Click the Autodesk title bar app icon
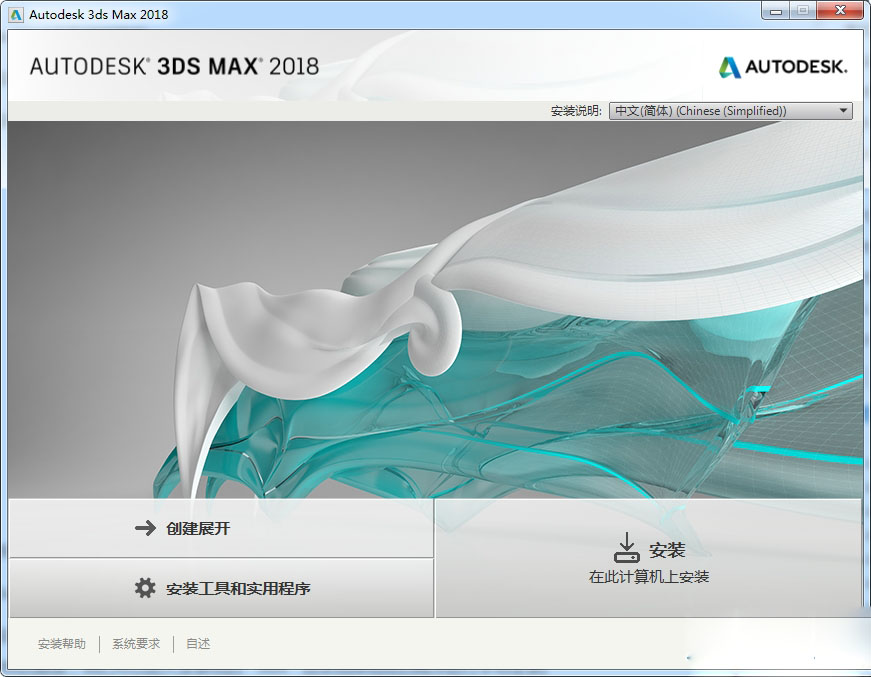871x677 pixels. [16, 14]
